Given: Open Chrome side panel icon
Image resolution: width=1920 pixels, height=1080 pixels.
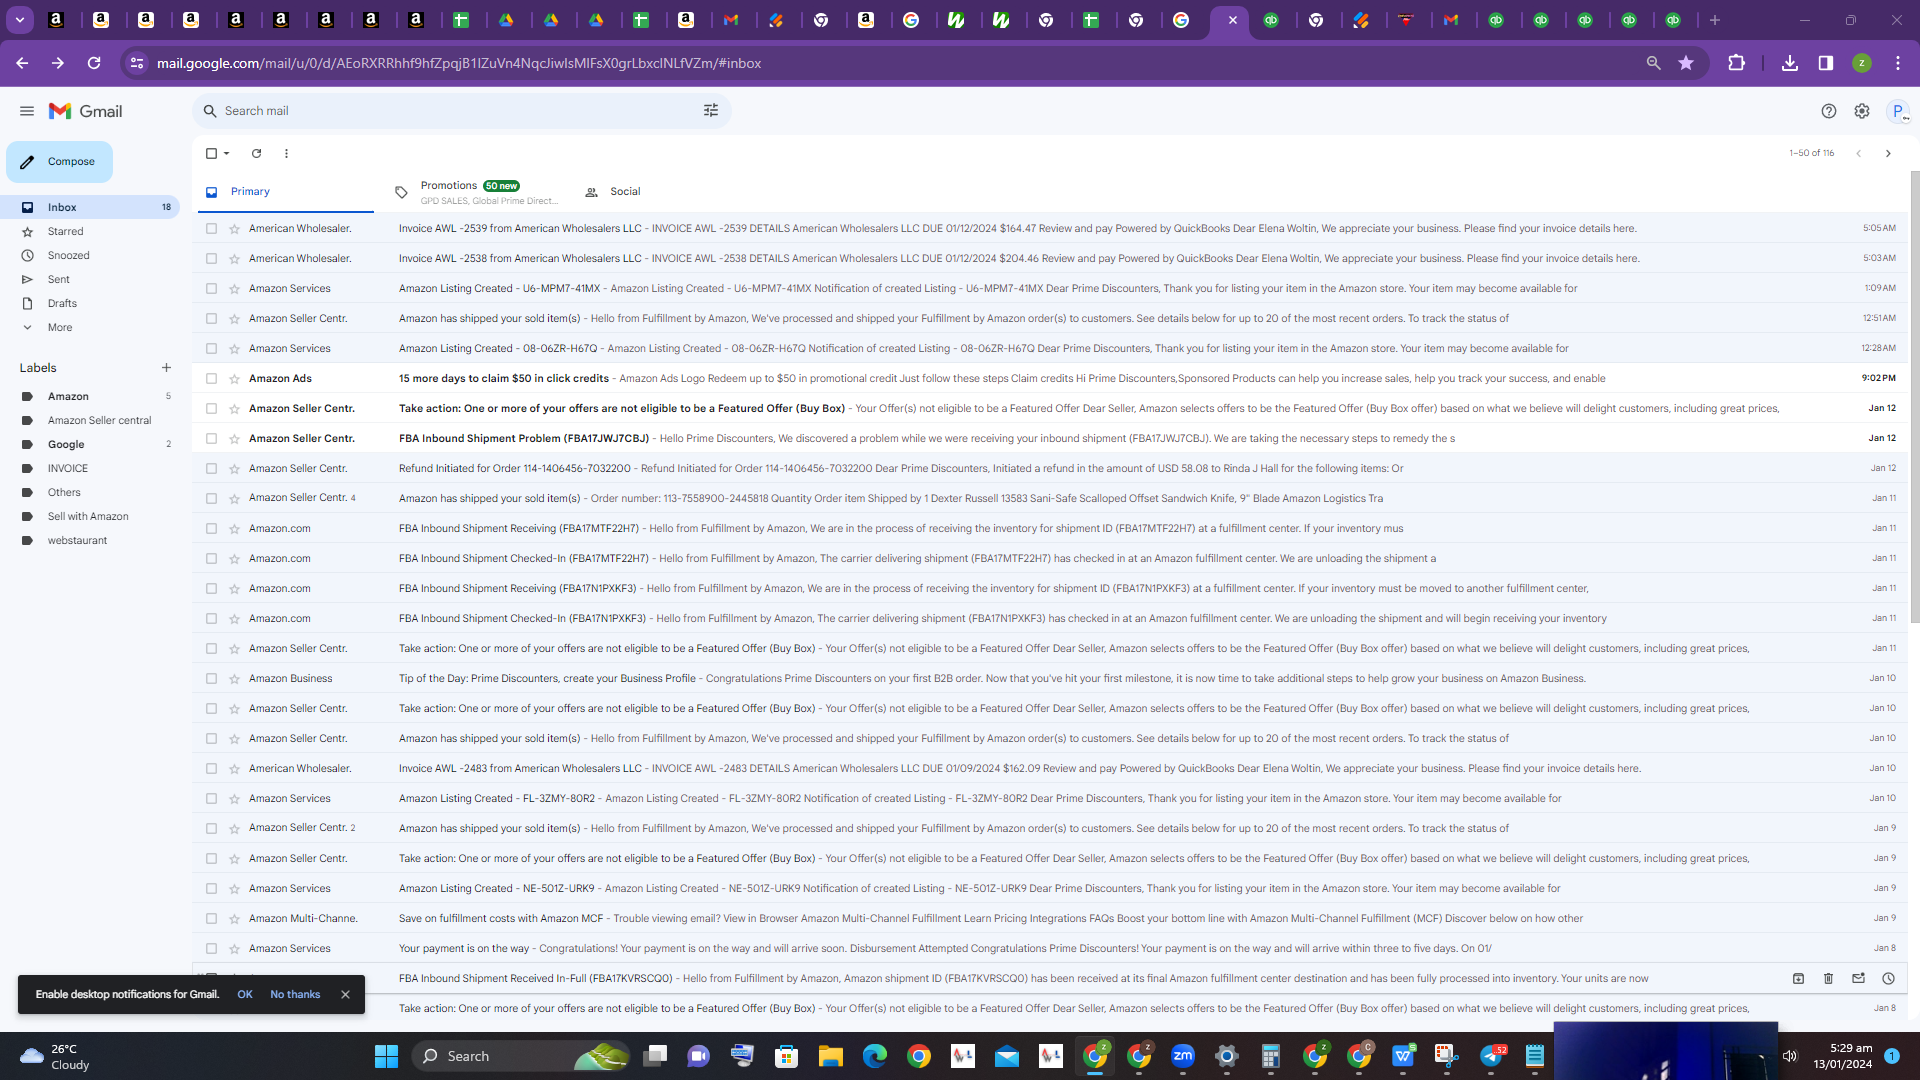Looking at the screenshot, I should (x=1826, y=63).
